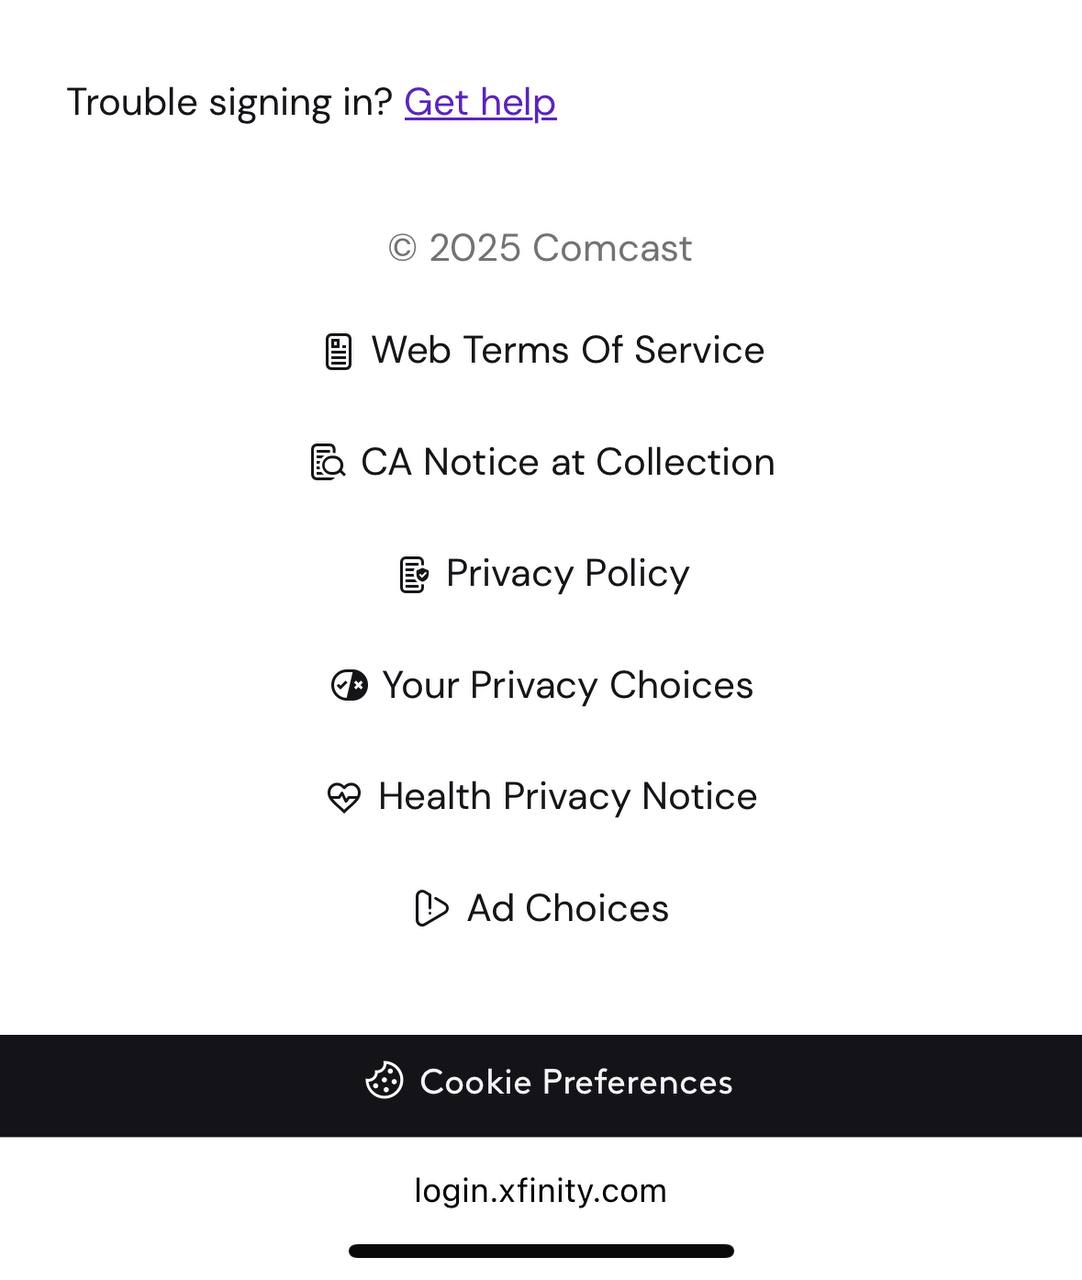Select the Your Privacy Choices text link
1082x1280 pixels.
point(567,685)
